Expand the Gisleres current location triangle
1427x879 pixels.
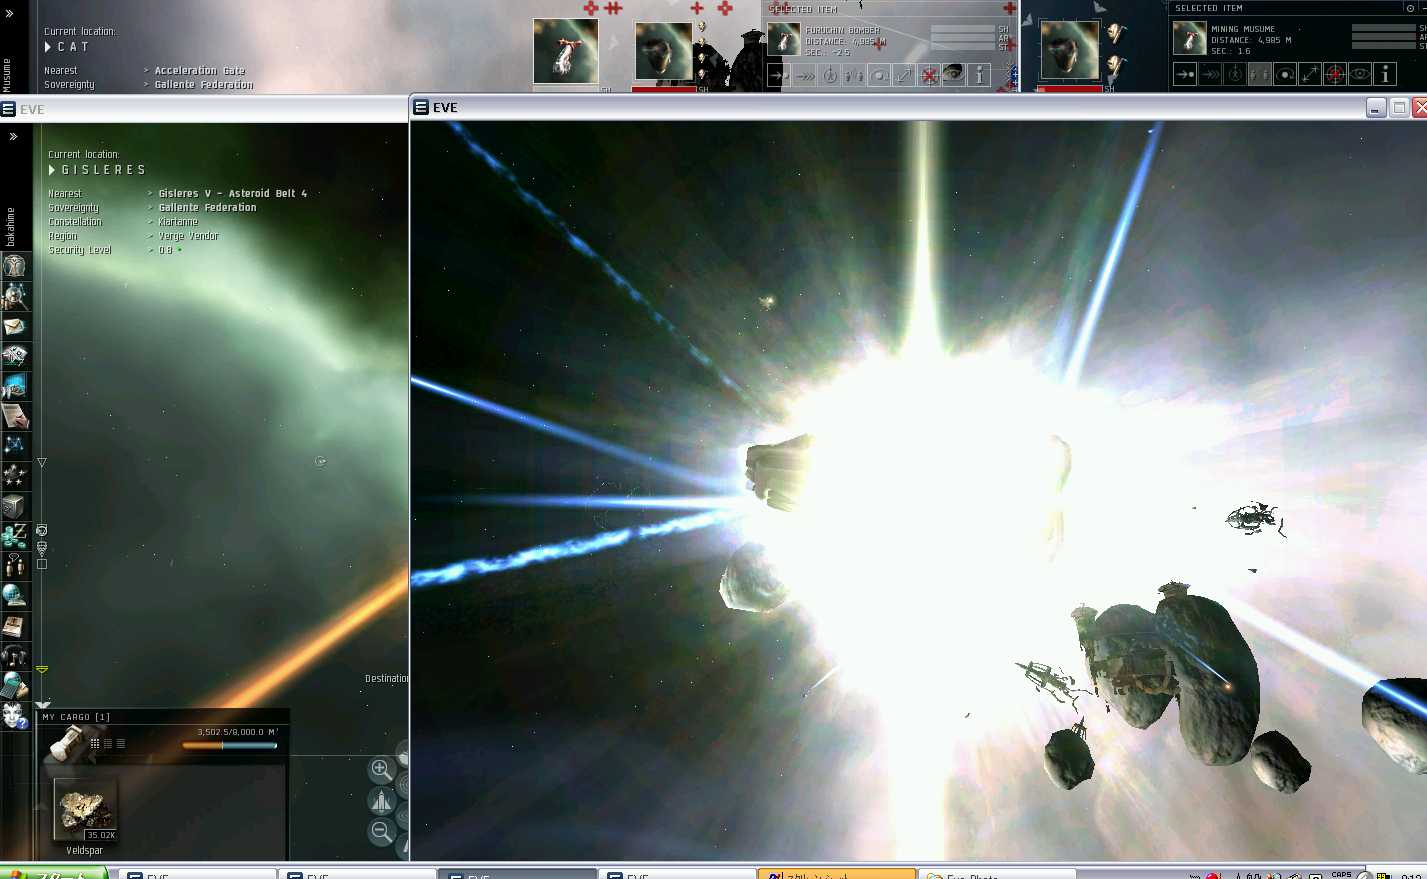(52, 170)
